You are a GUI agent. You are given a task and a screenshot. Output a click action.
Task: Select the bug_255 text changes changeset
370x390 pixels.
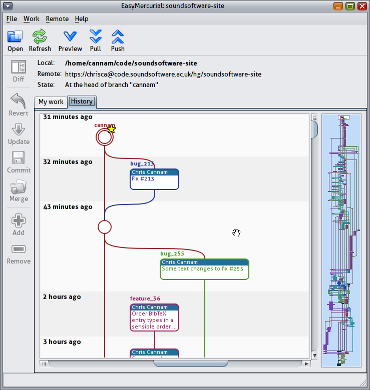204,269
